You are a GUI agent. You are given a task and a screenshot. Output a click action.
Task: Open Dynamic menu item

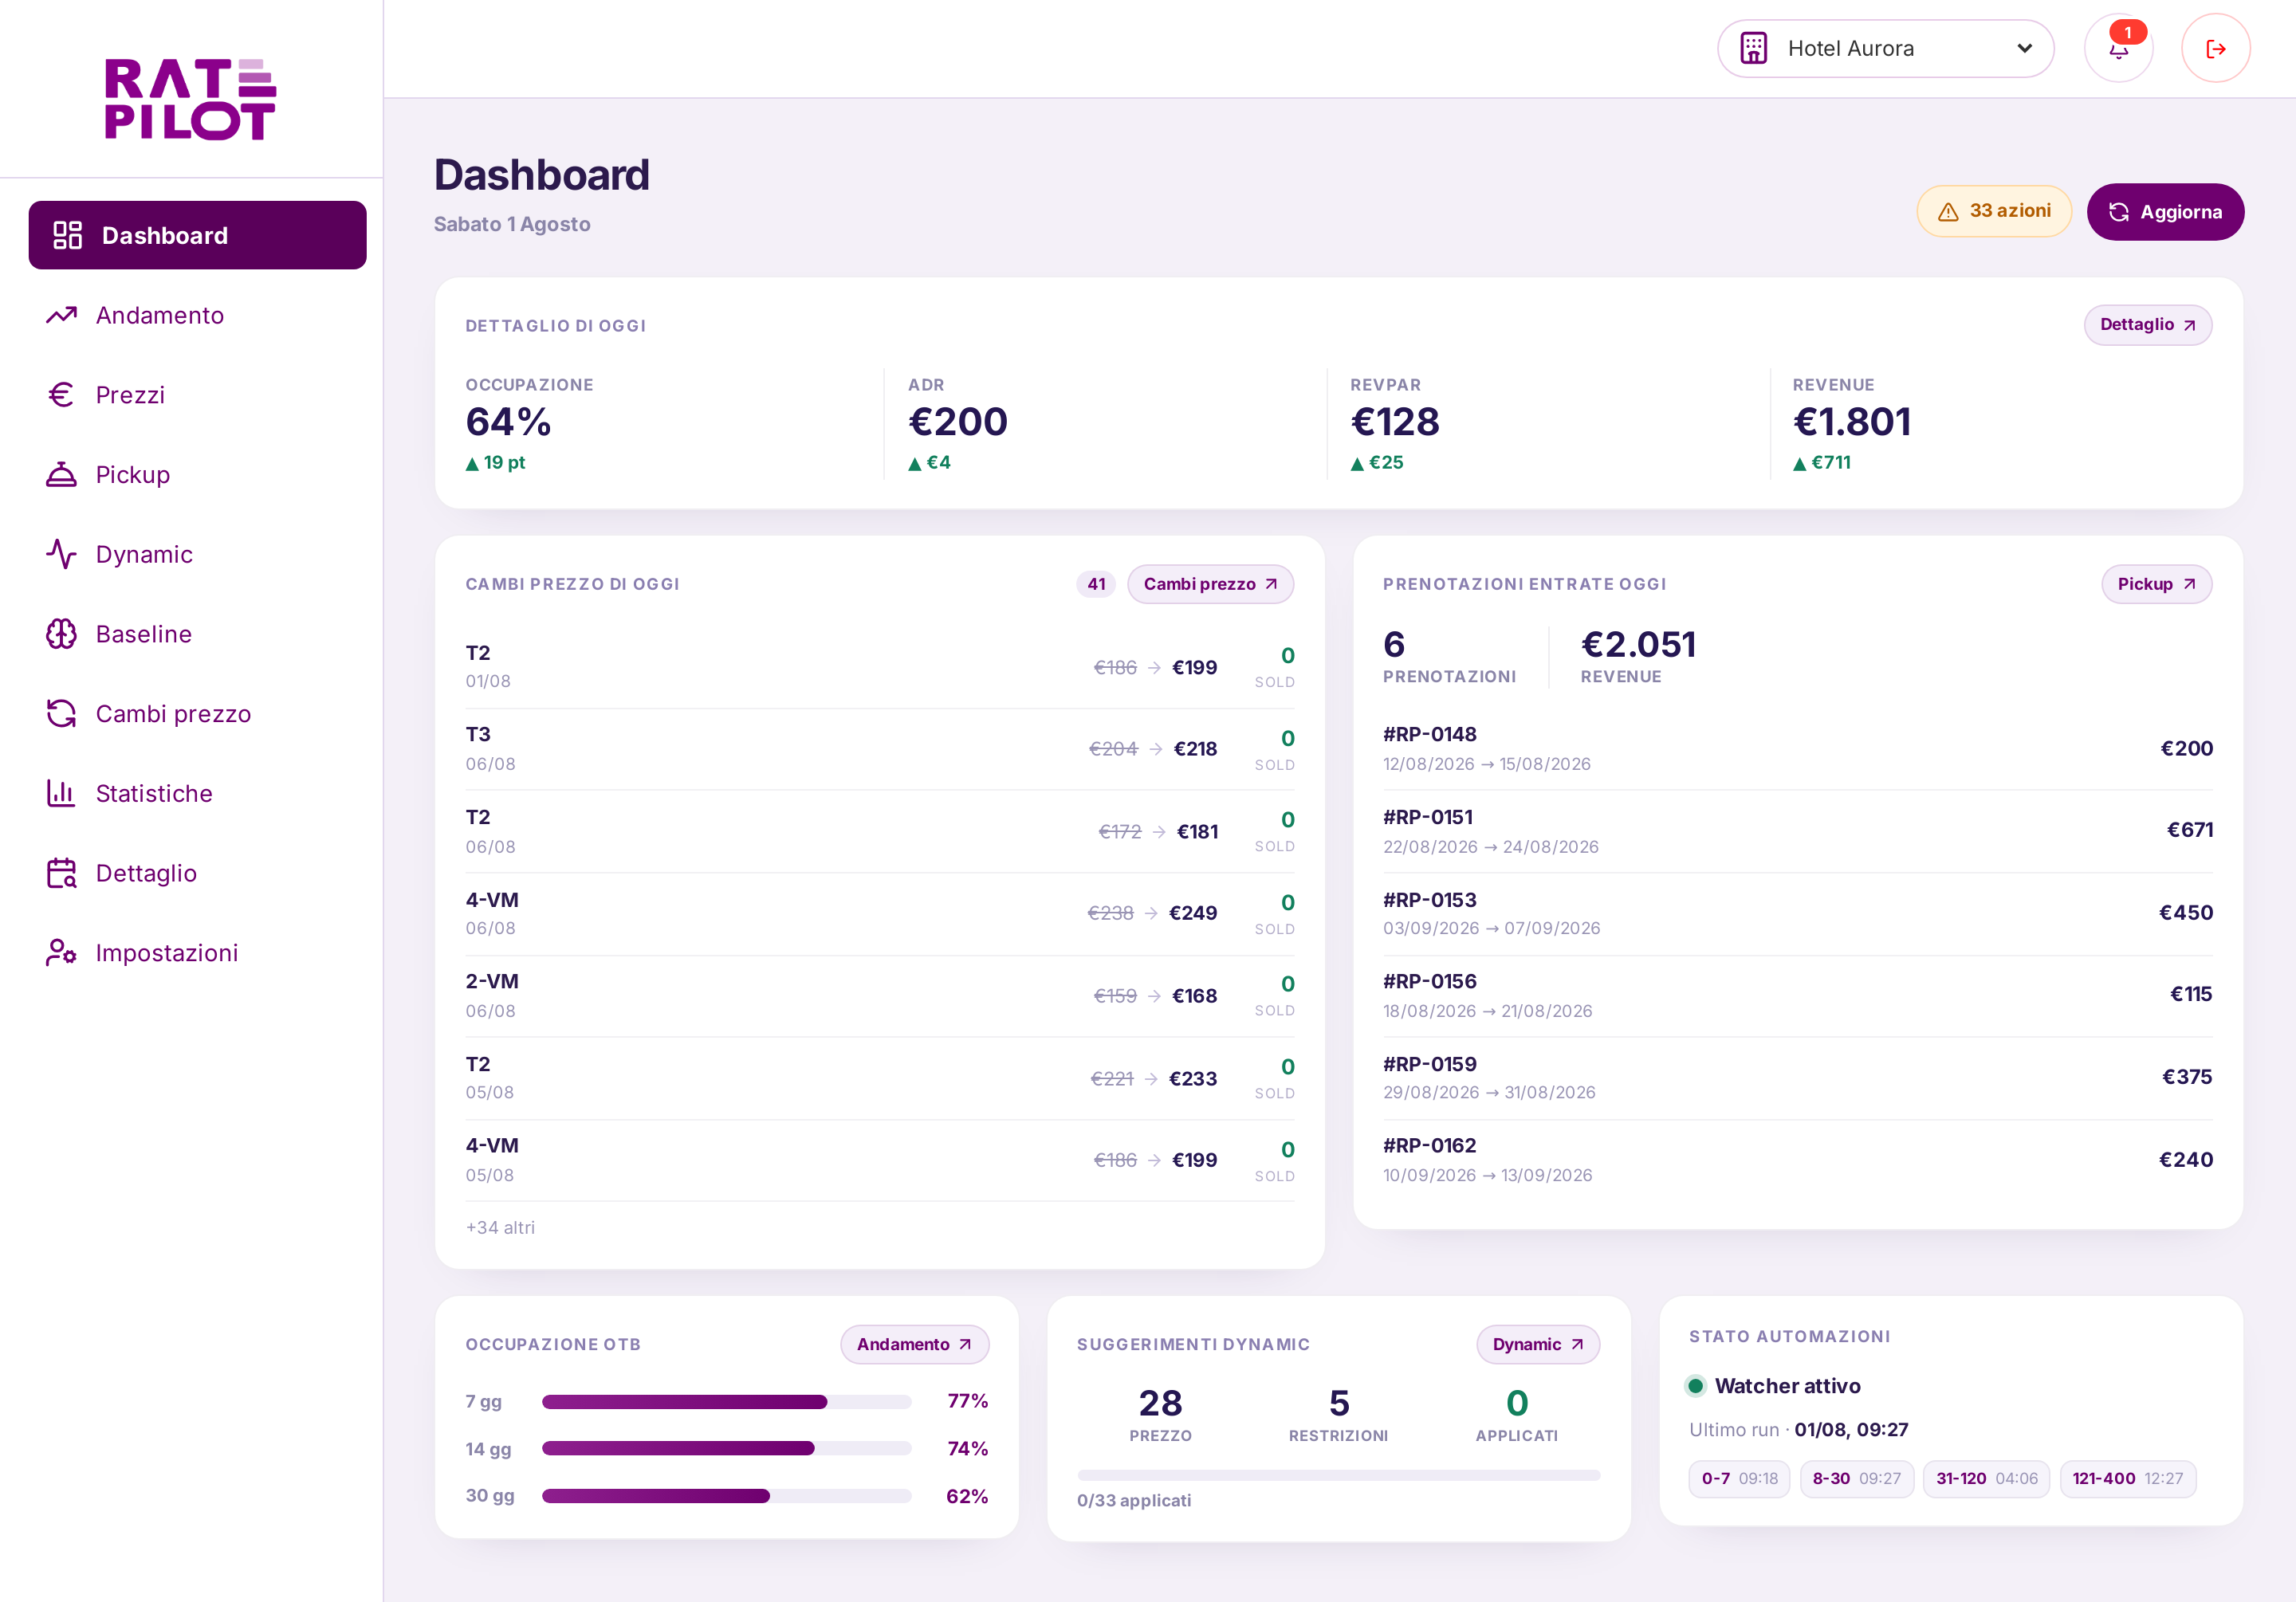point(197,554)
